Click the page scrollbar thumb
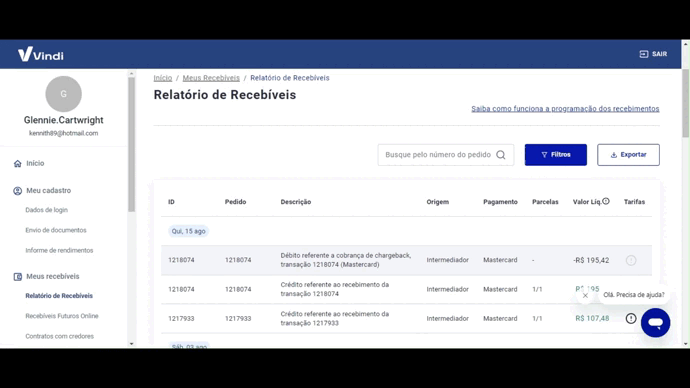This screenshot has height=388, width=690. pos(686,103)
